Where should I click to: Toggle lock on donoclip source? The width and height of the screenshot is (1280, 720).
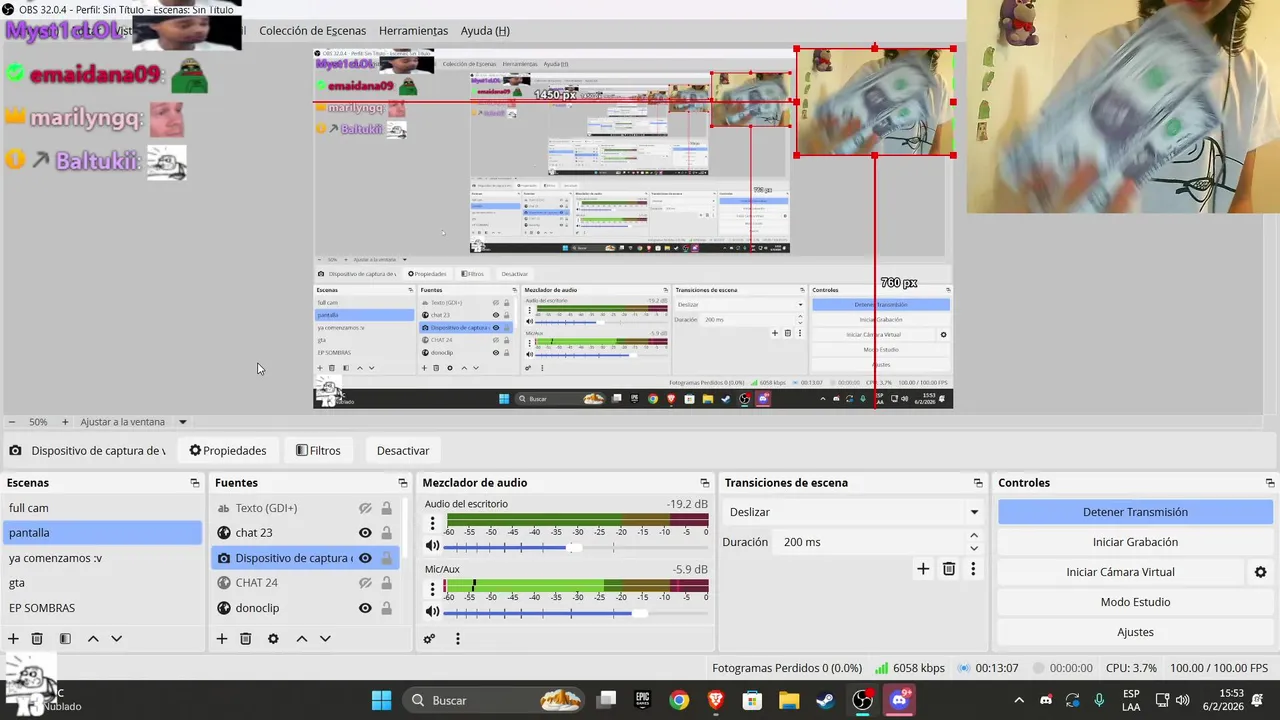387,608
